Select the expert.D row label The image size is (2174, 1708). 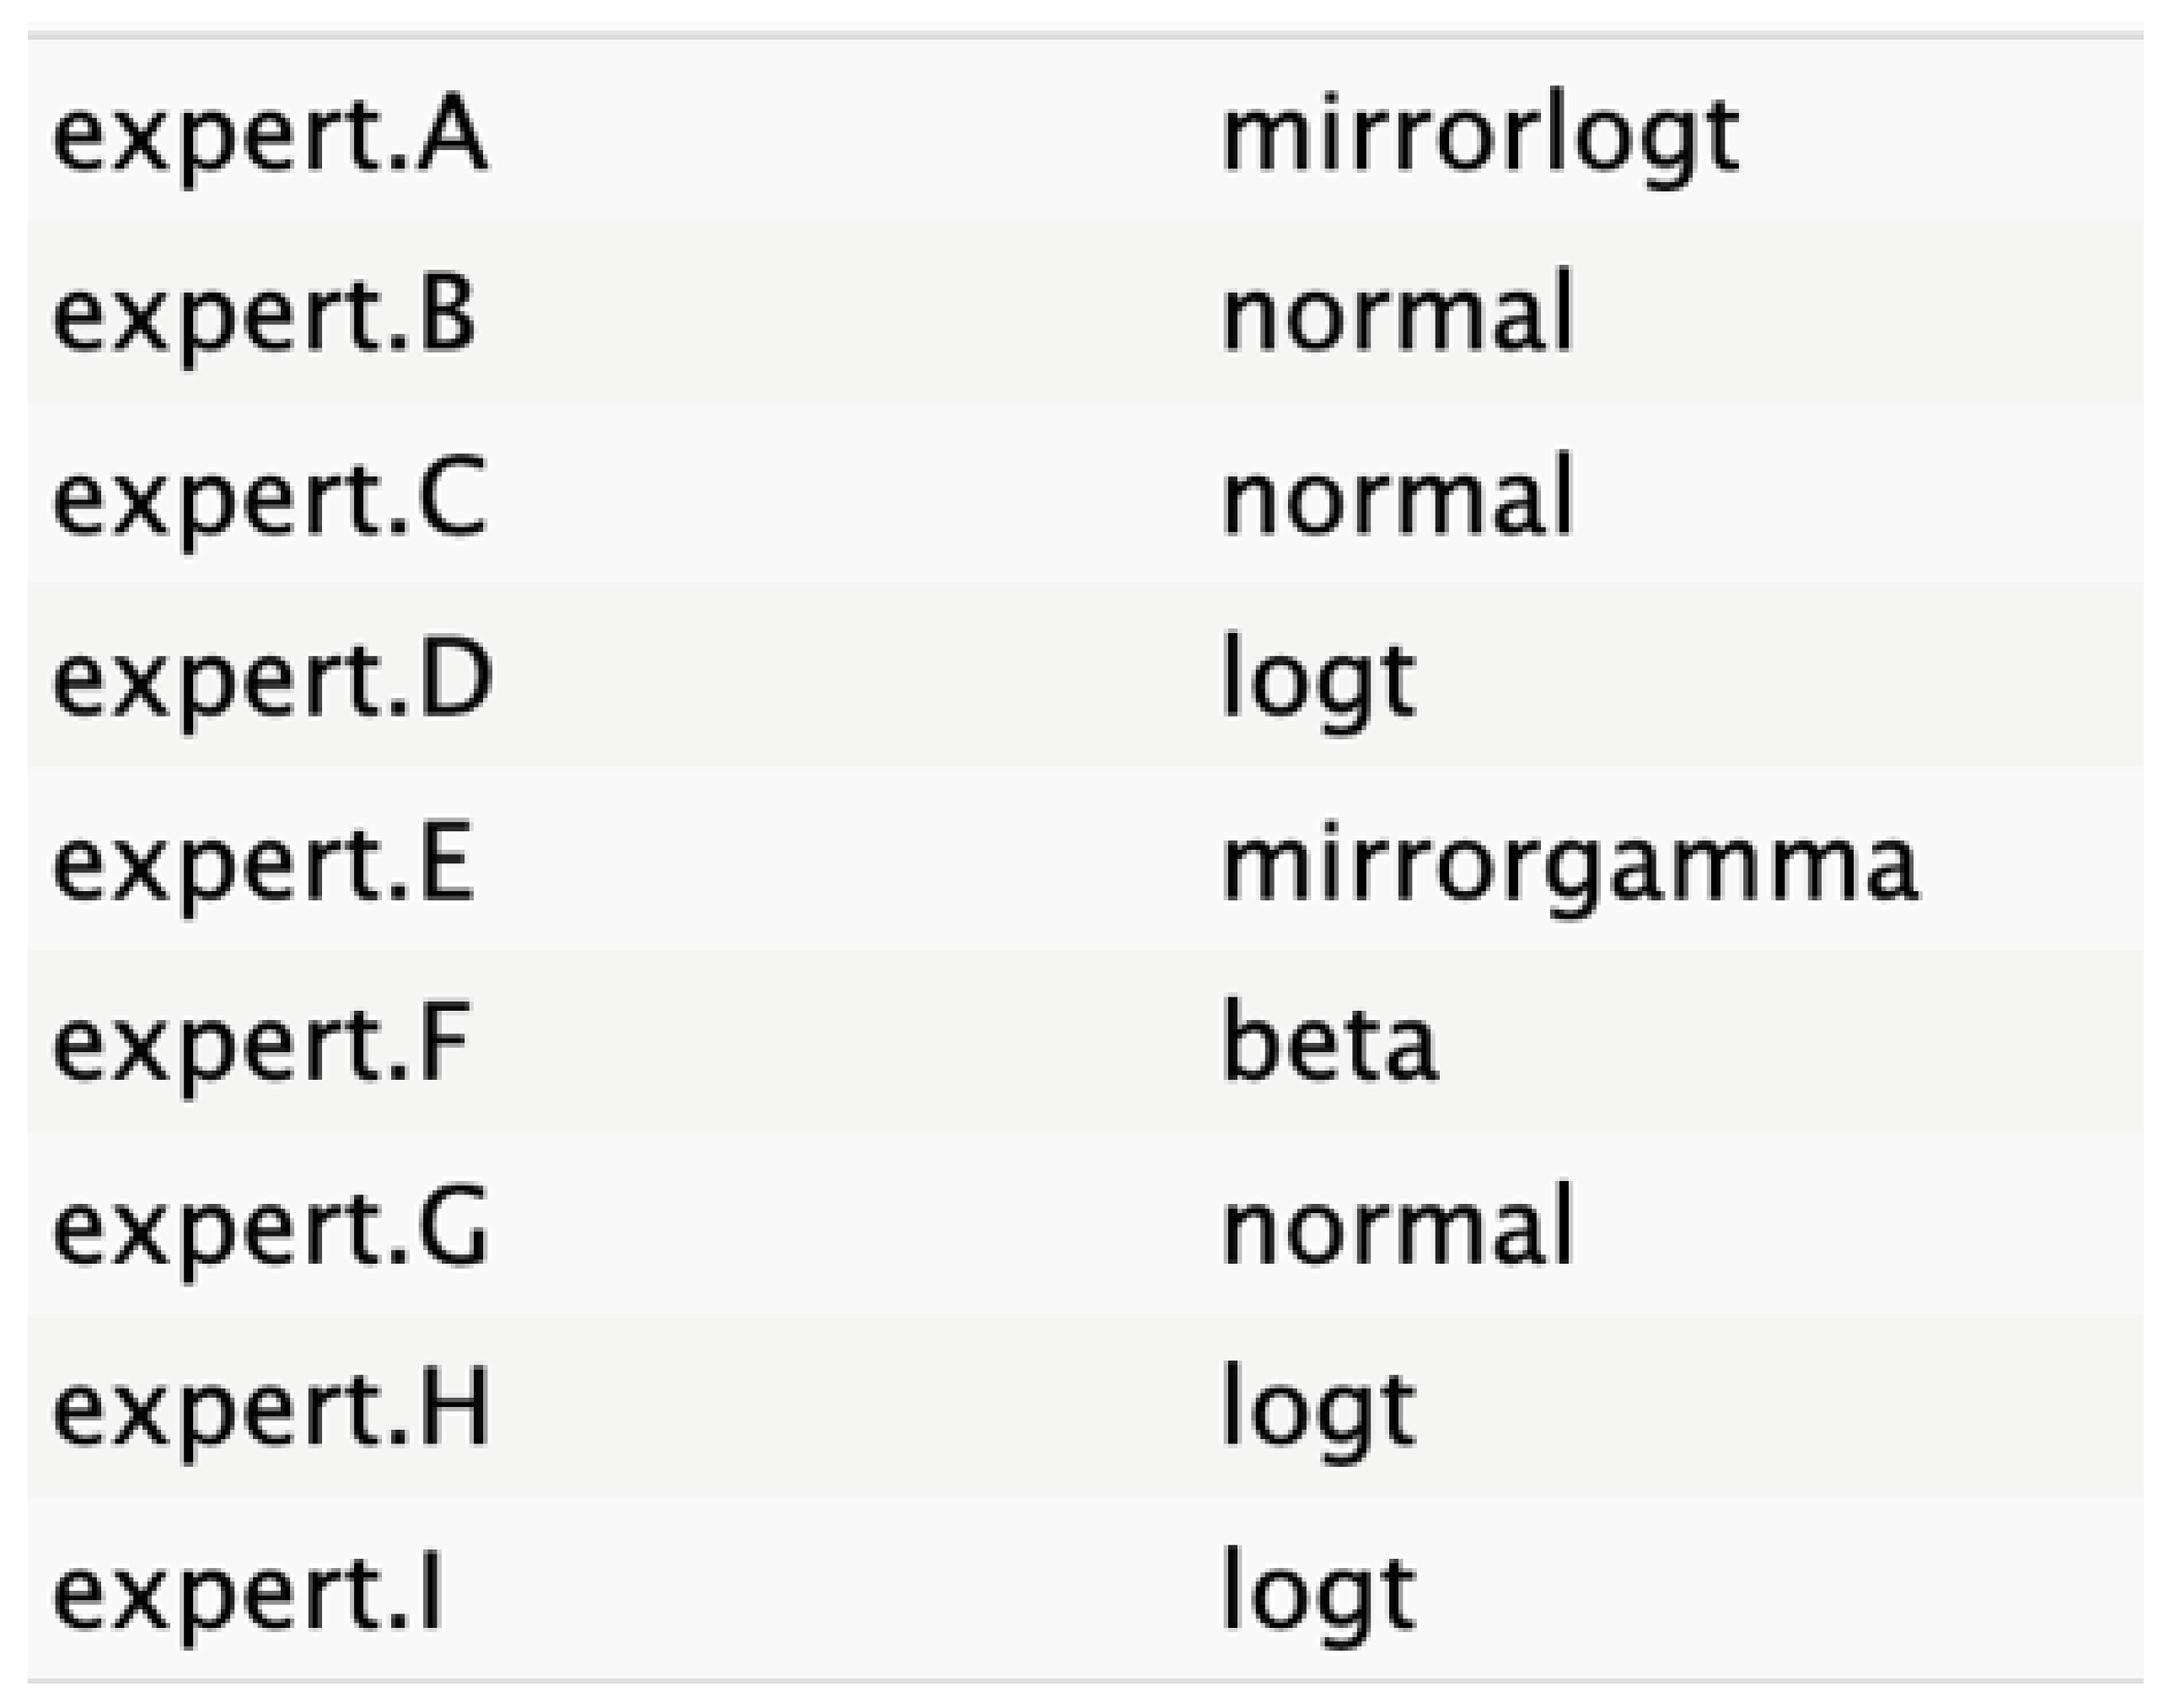pyautogui.click(x=272, y=682)
